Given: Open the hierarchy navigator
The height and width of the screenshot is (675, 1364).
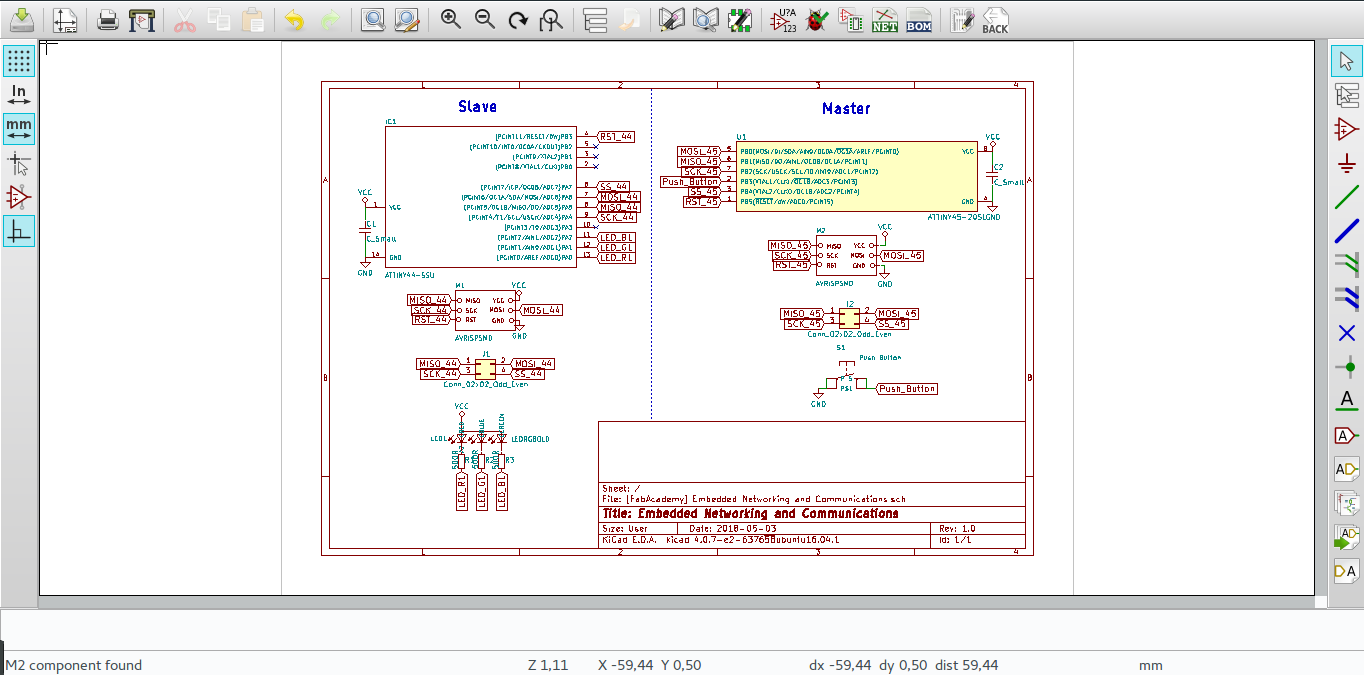Looking at the screenshot, I should pos(595,19).
